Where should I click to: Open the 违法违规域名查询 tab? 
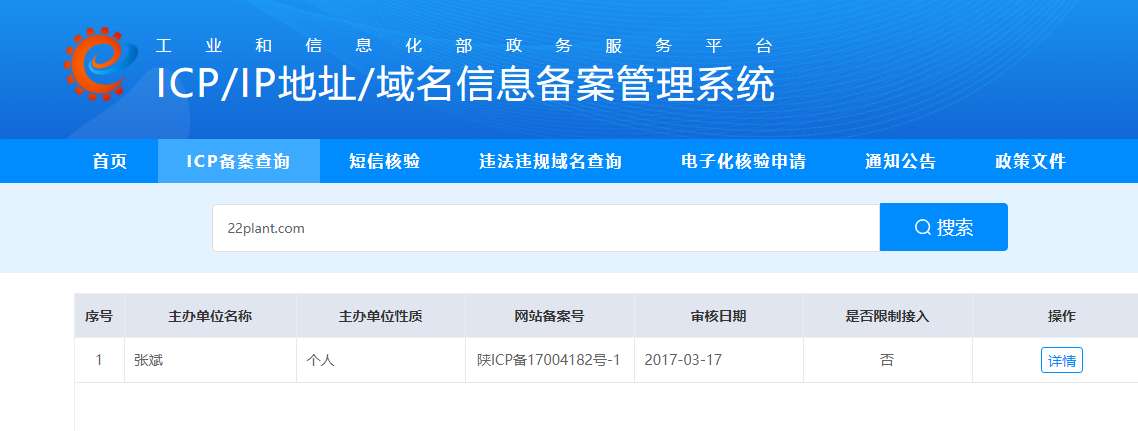coord(550,161)
